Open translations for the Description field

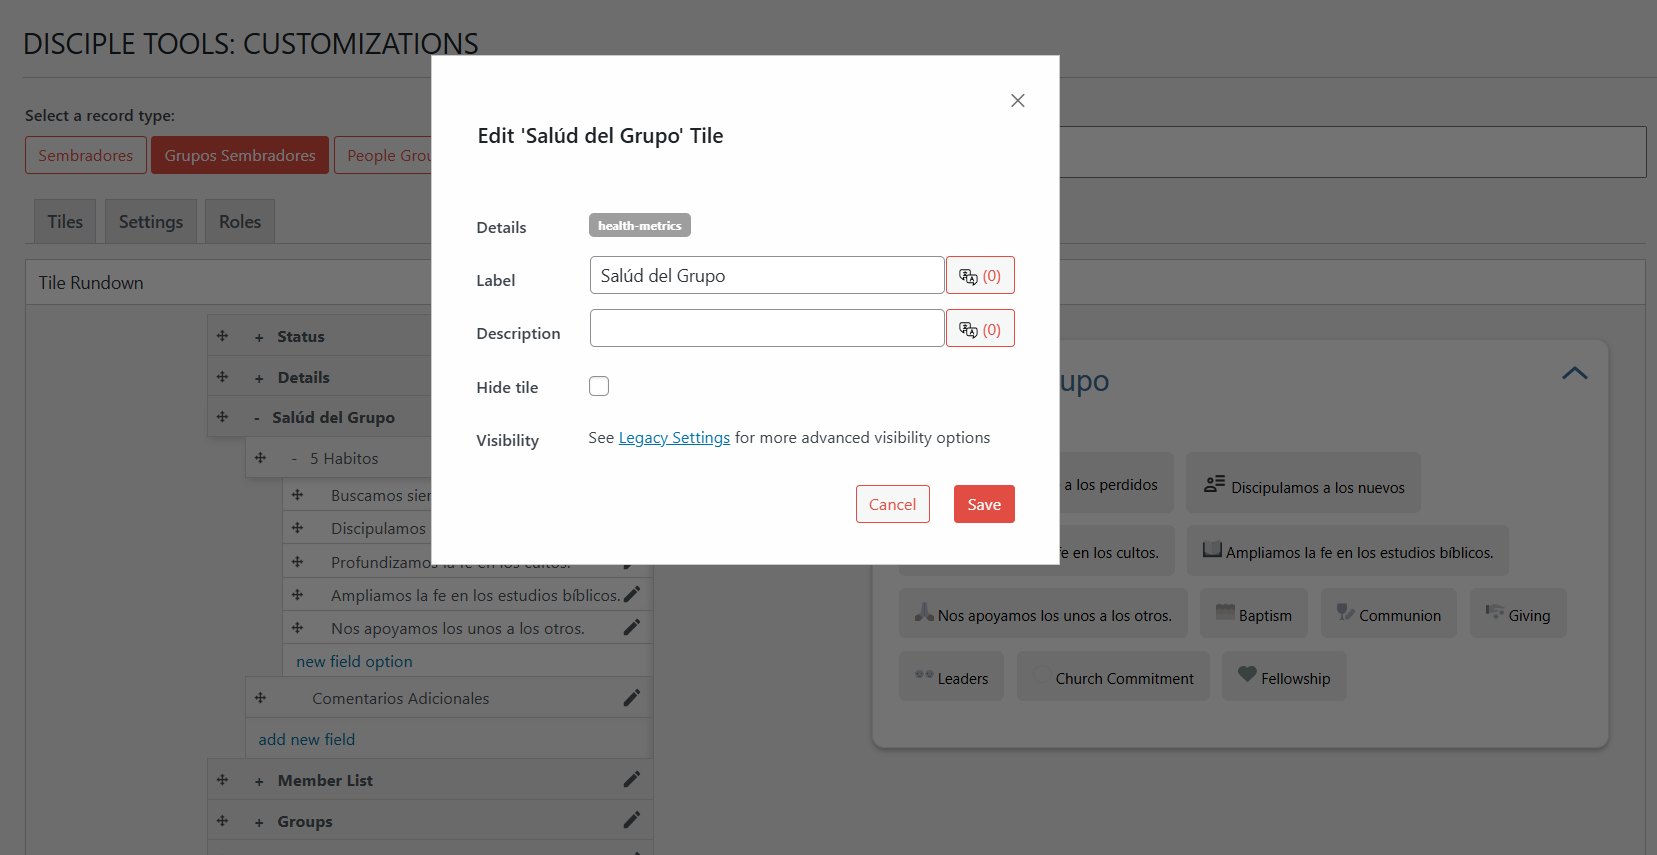[x=980, y=329]
